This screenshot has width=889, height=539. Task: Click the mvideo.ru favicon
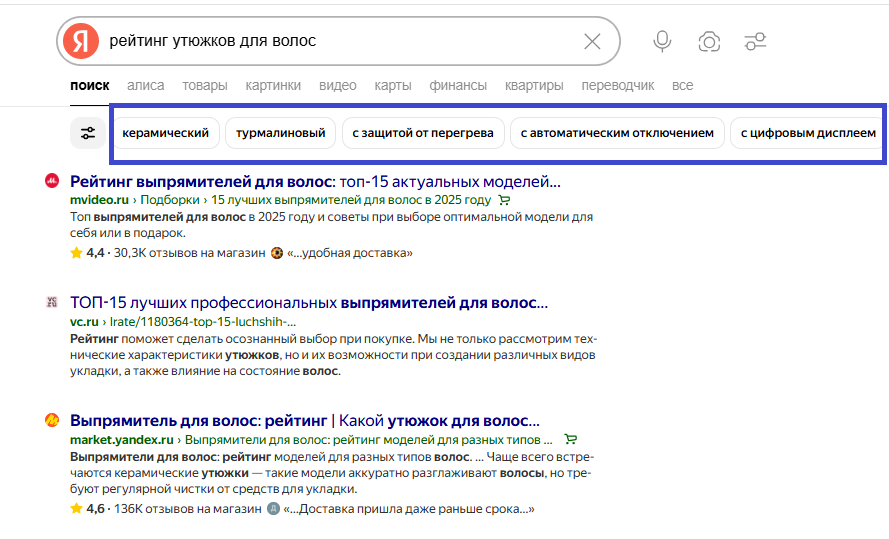tap(53, 182)
